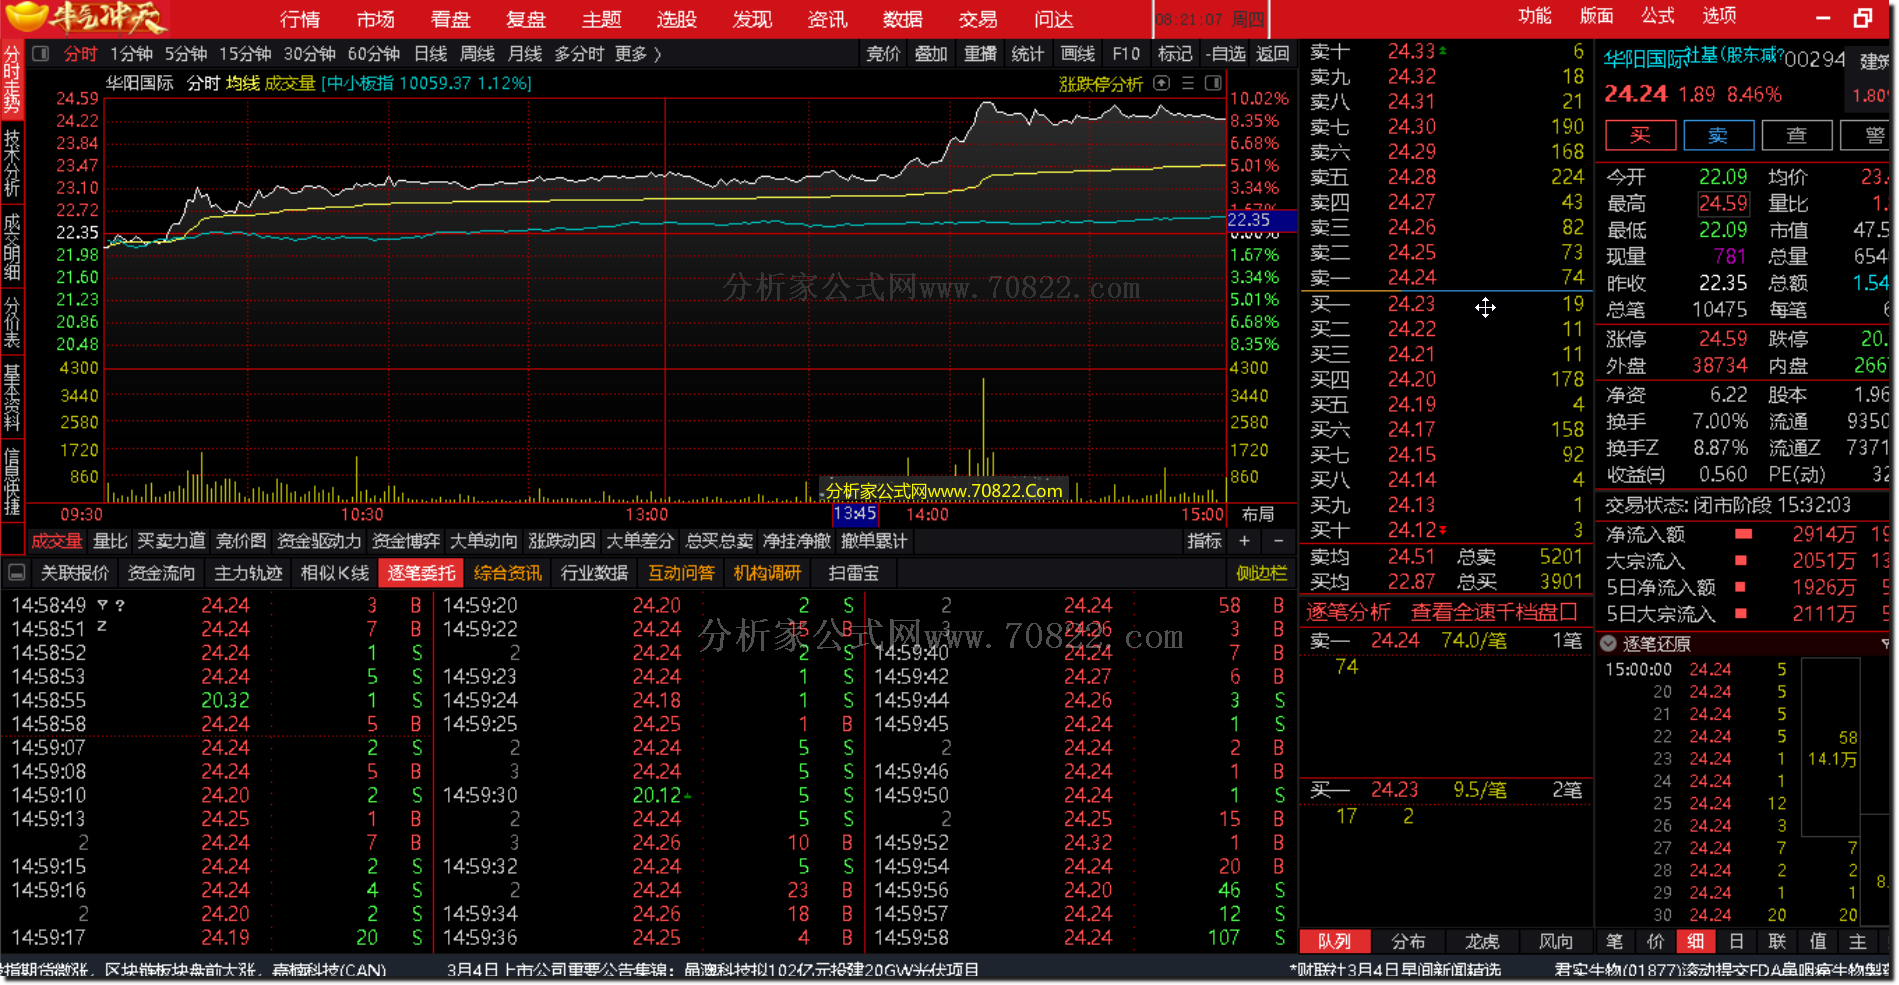Click the 13:45 time marker on axis
Viewport: 1899px width, 985px height.
click(855, 514)
